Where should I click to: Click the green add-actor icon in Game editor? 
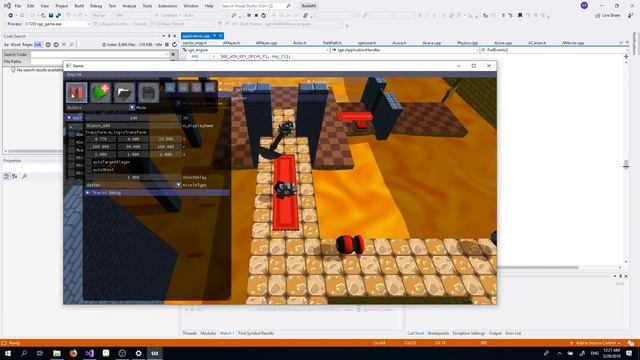(x=100, y=92)
